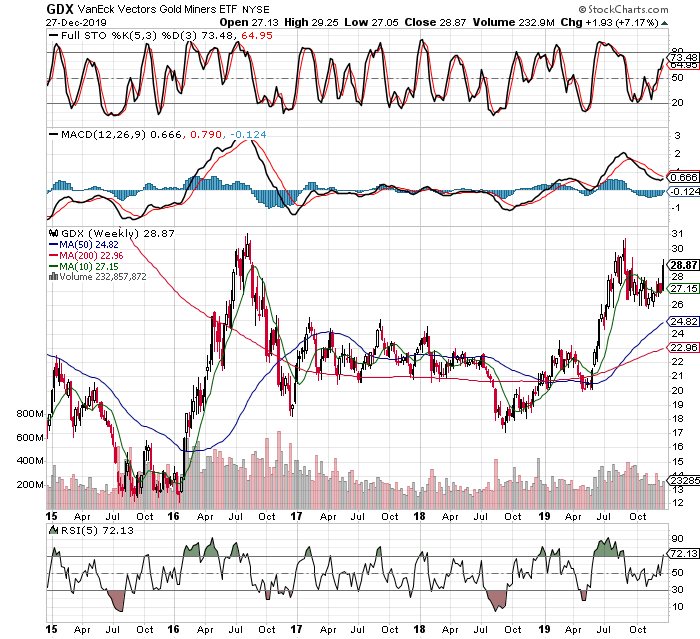
Task: Click the green 27.15 tag on the right axis
Action: pyautogui.click(x=683, y=289)
